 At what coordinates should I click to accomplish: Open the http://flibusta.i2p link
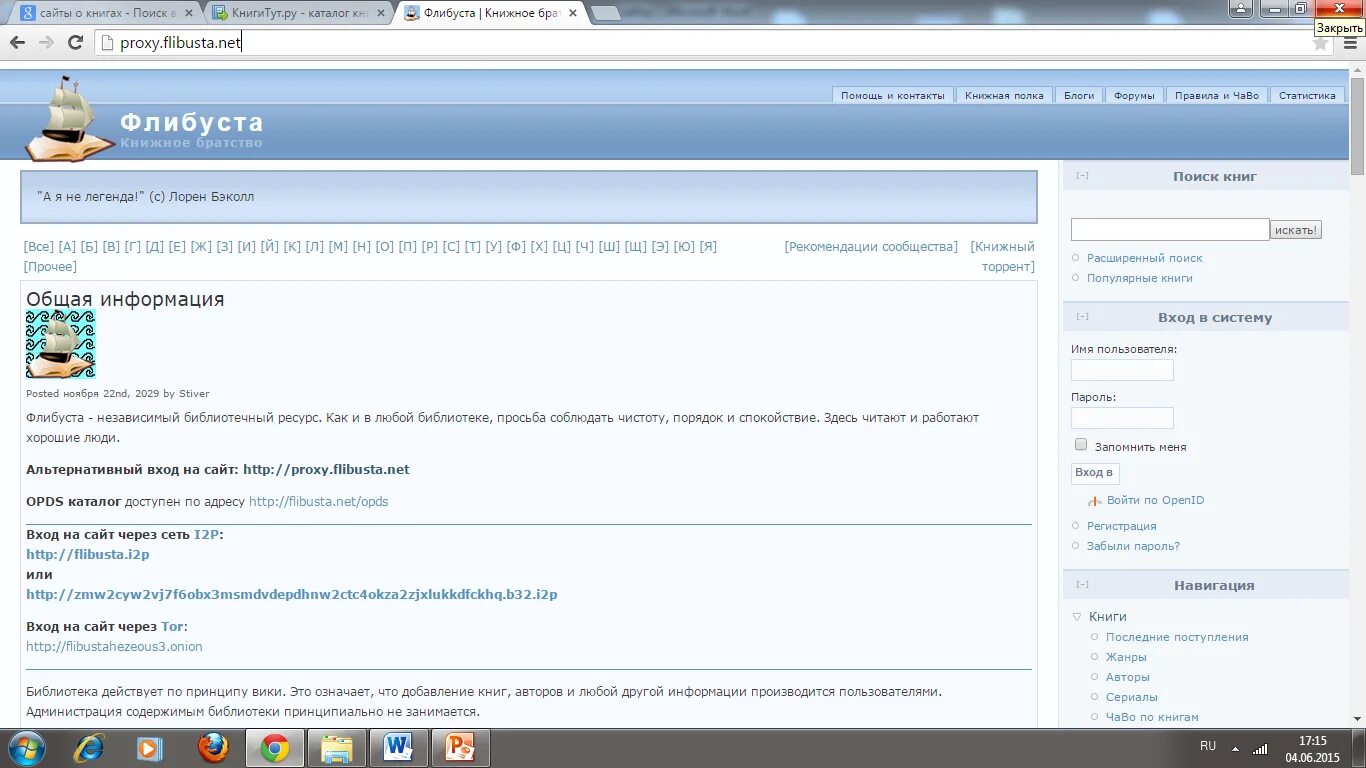88,554
